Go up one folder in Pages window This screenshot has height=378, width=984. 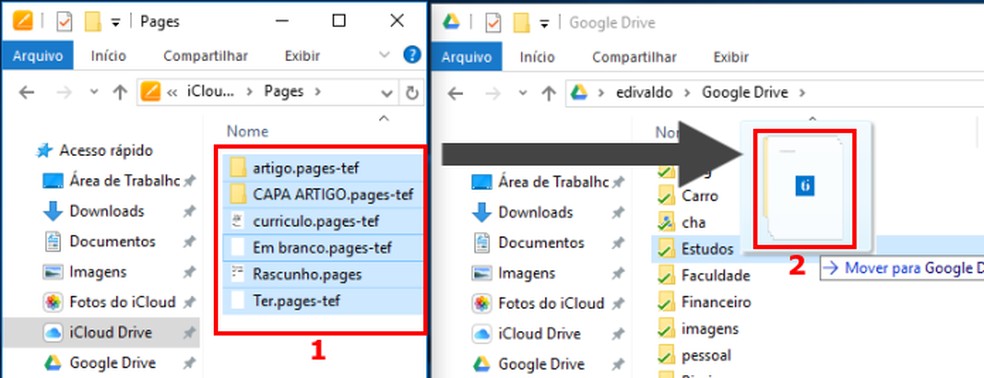coord(119,92)
